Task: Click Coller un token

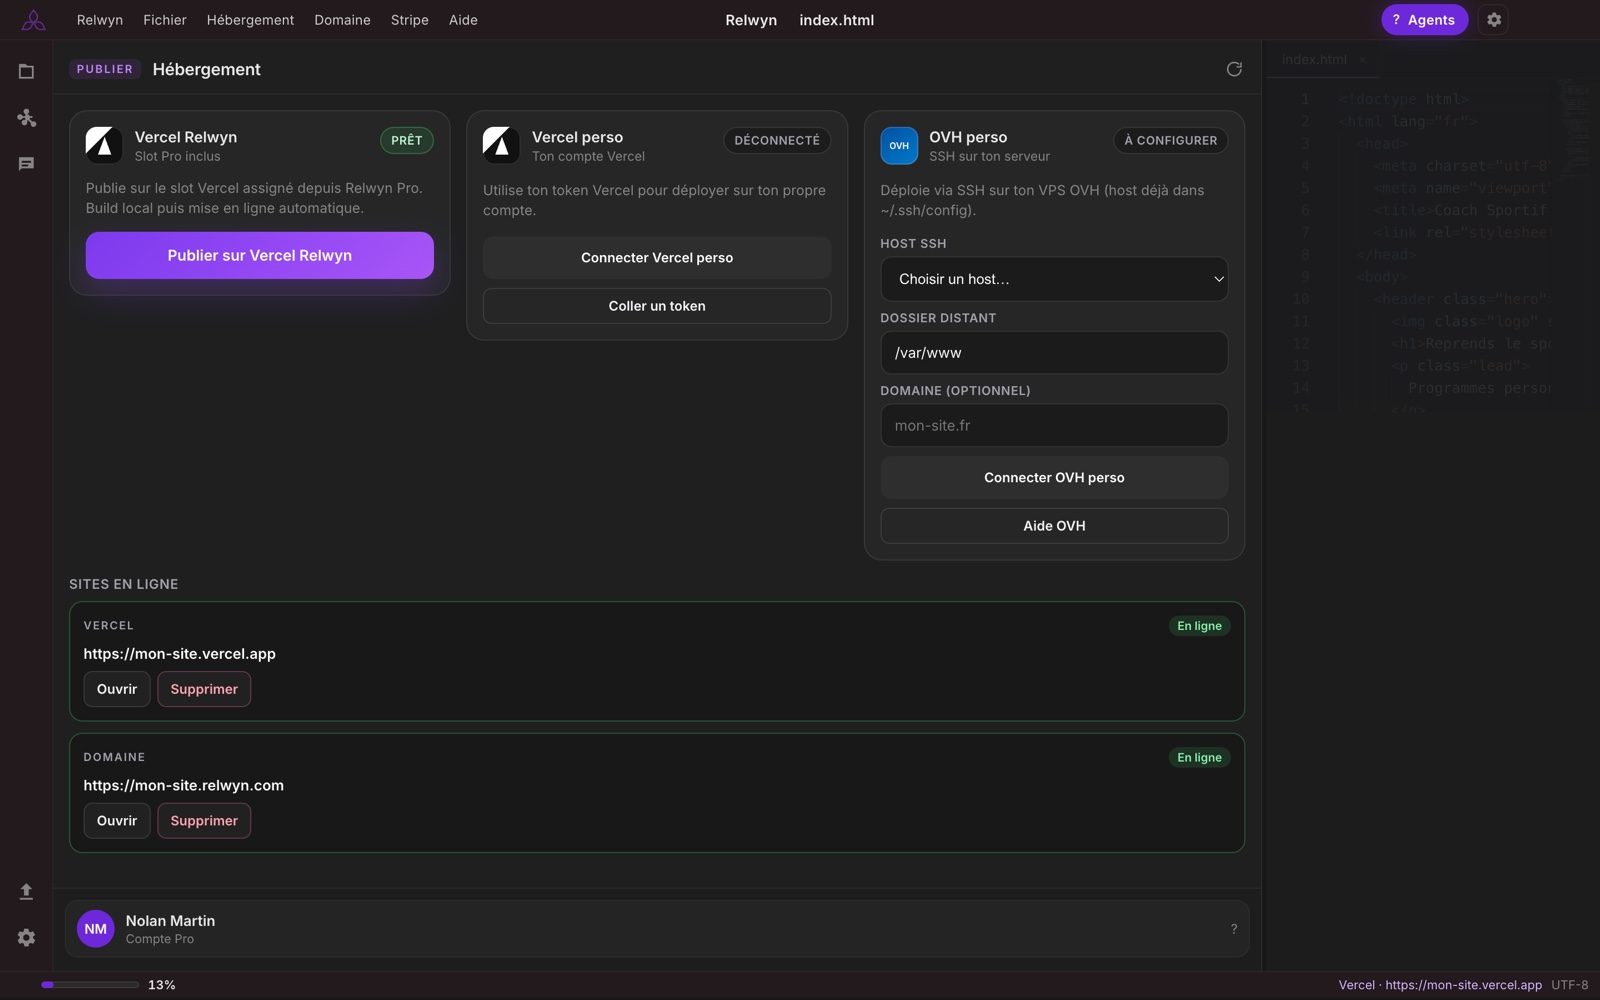Action: point(657,306)
